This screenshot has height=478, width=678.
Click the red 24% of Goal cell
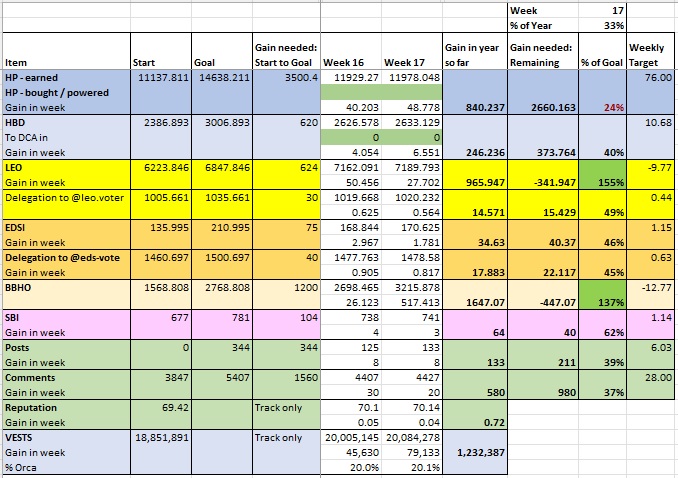[602, 107]
